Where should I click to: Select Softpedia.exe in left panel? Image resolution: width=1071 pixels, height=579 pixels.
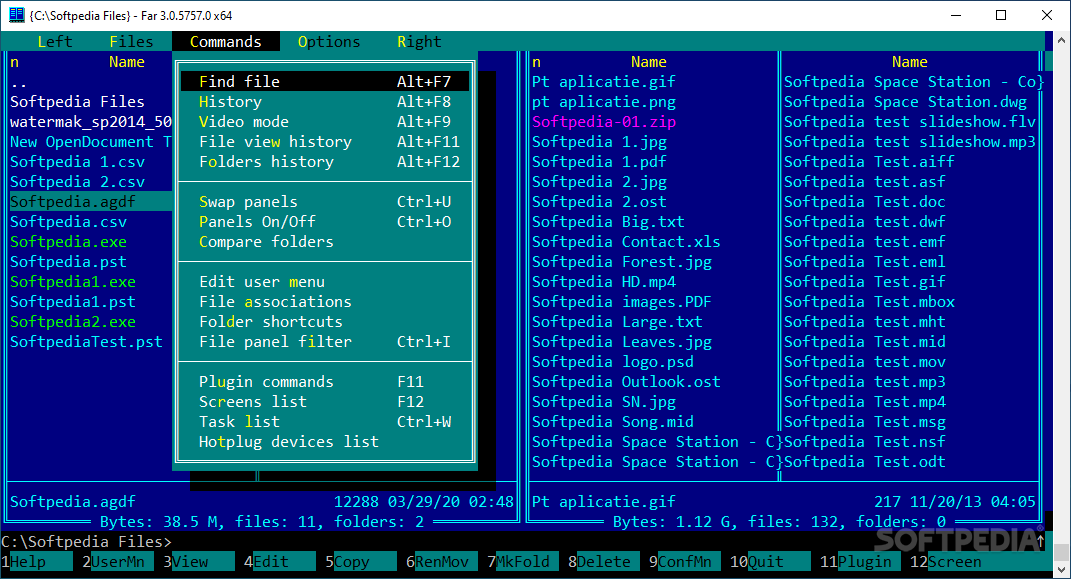68,242
